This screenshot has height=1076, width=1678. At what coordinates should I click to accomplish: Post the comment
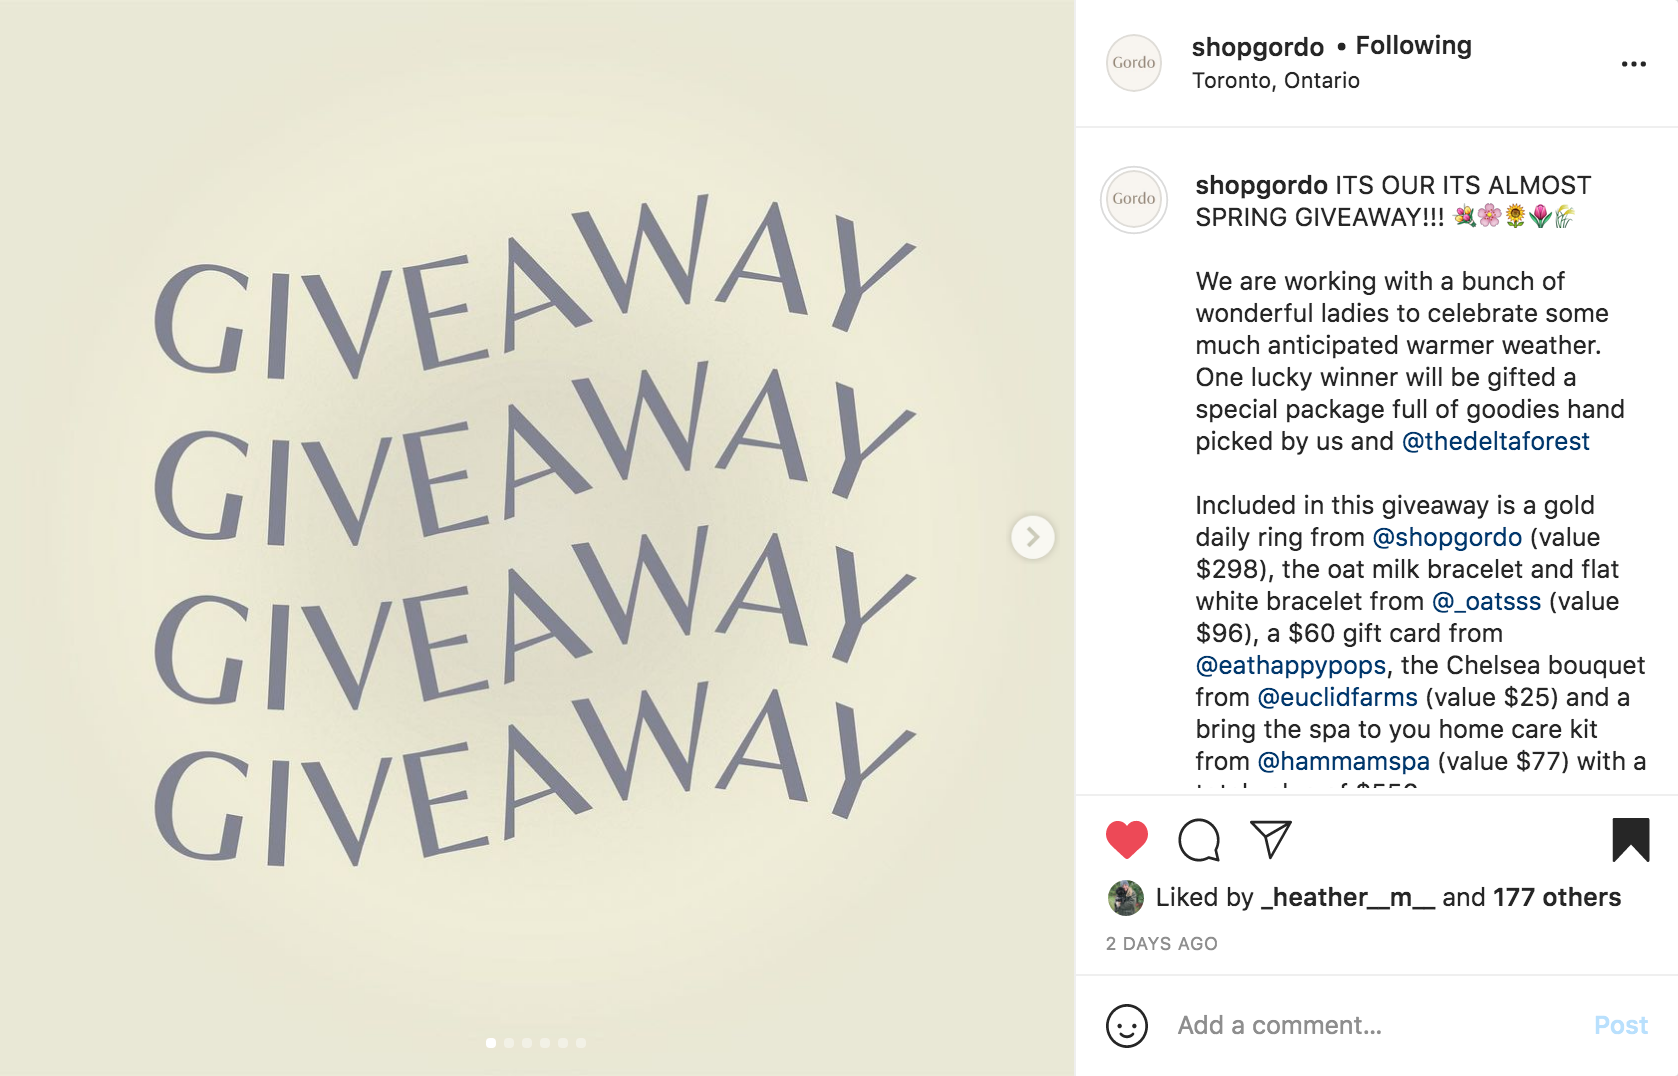point(1620,1026)
